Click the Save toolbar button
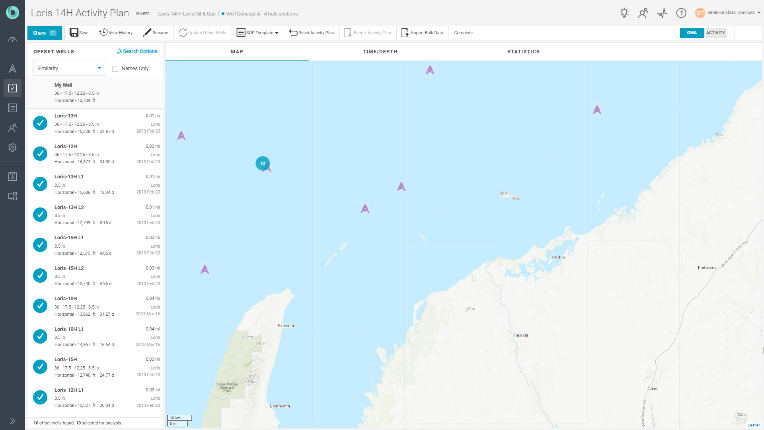The image size is (764, 430). (79, 33)
